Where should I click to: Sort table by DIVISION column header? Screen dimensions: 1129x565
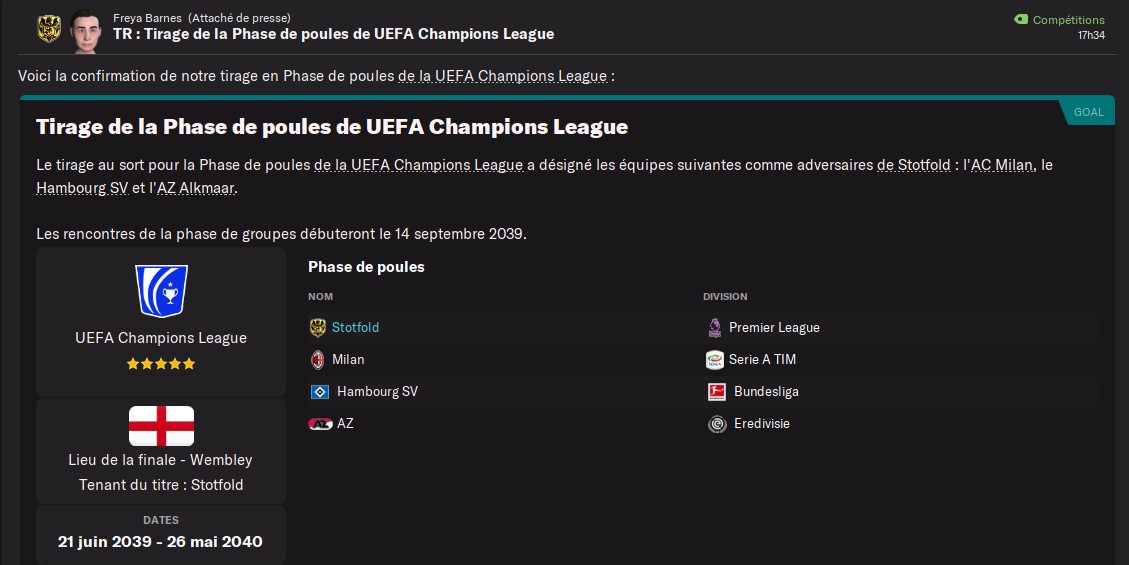[725, 297]
